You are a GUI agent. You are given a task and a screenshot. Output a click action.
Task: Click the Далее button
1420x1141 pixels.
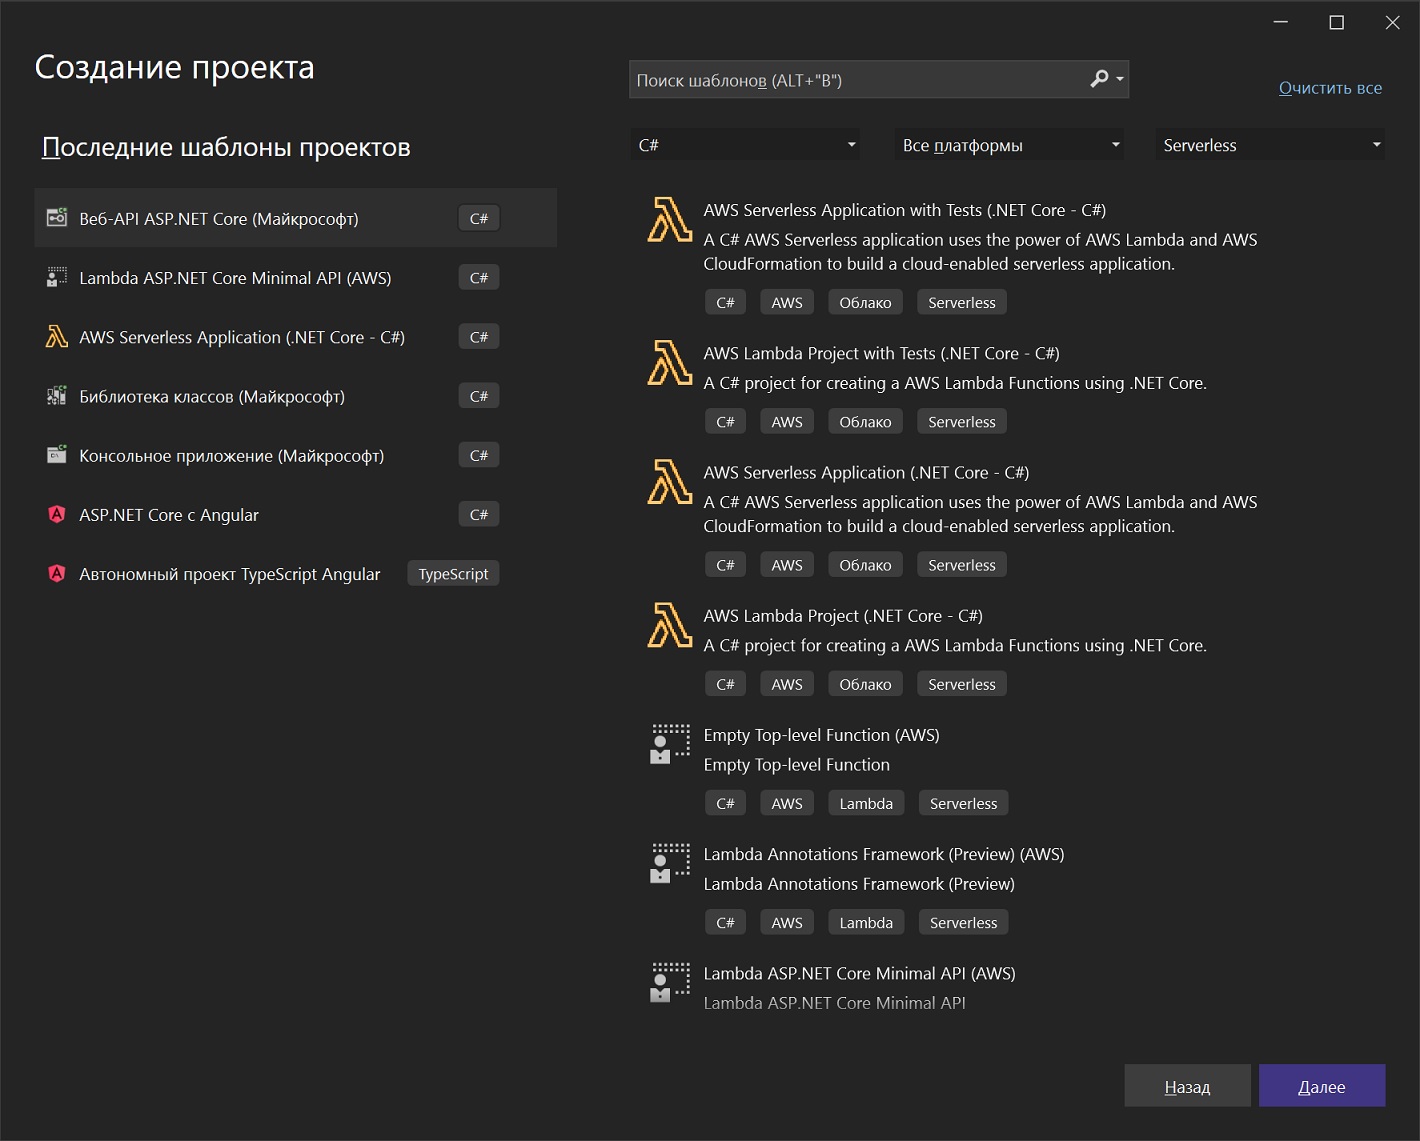[x=1322, y=1086]
